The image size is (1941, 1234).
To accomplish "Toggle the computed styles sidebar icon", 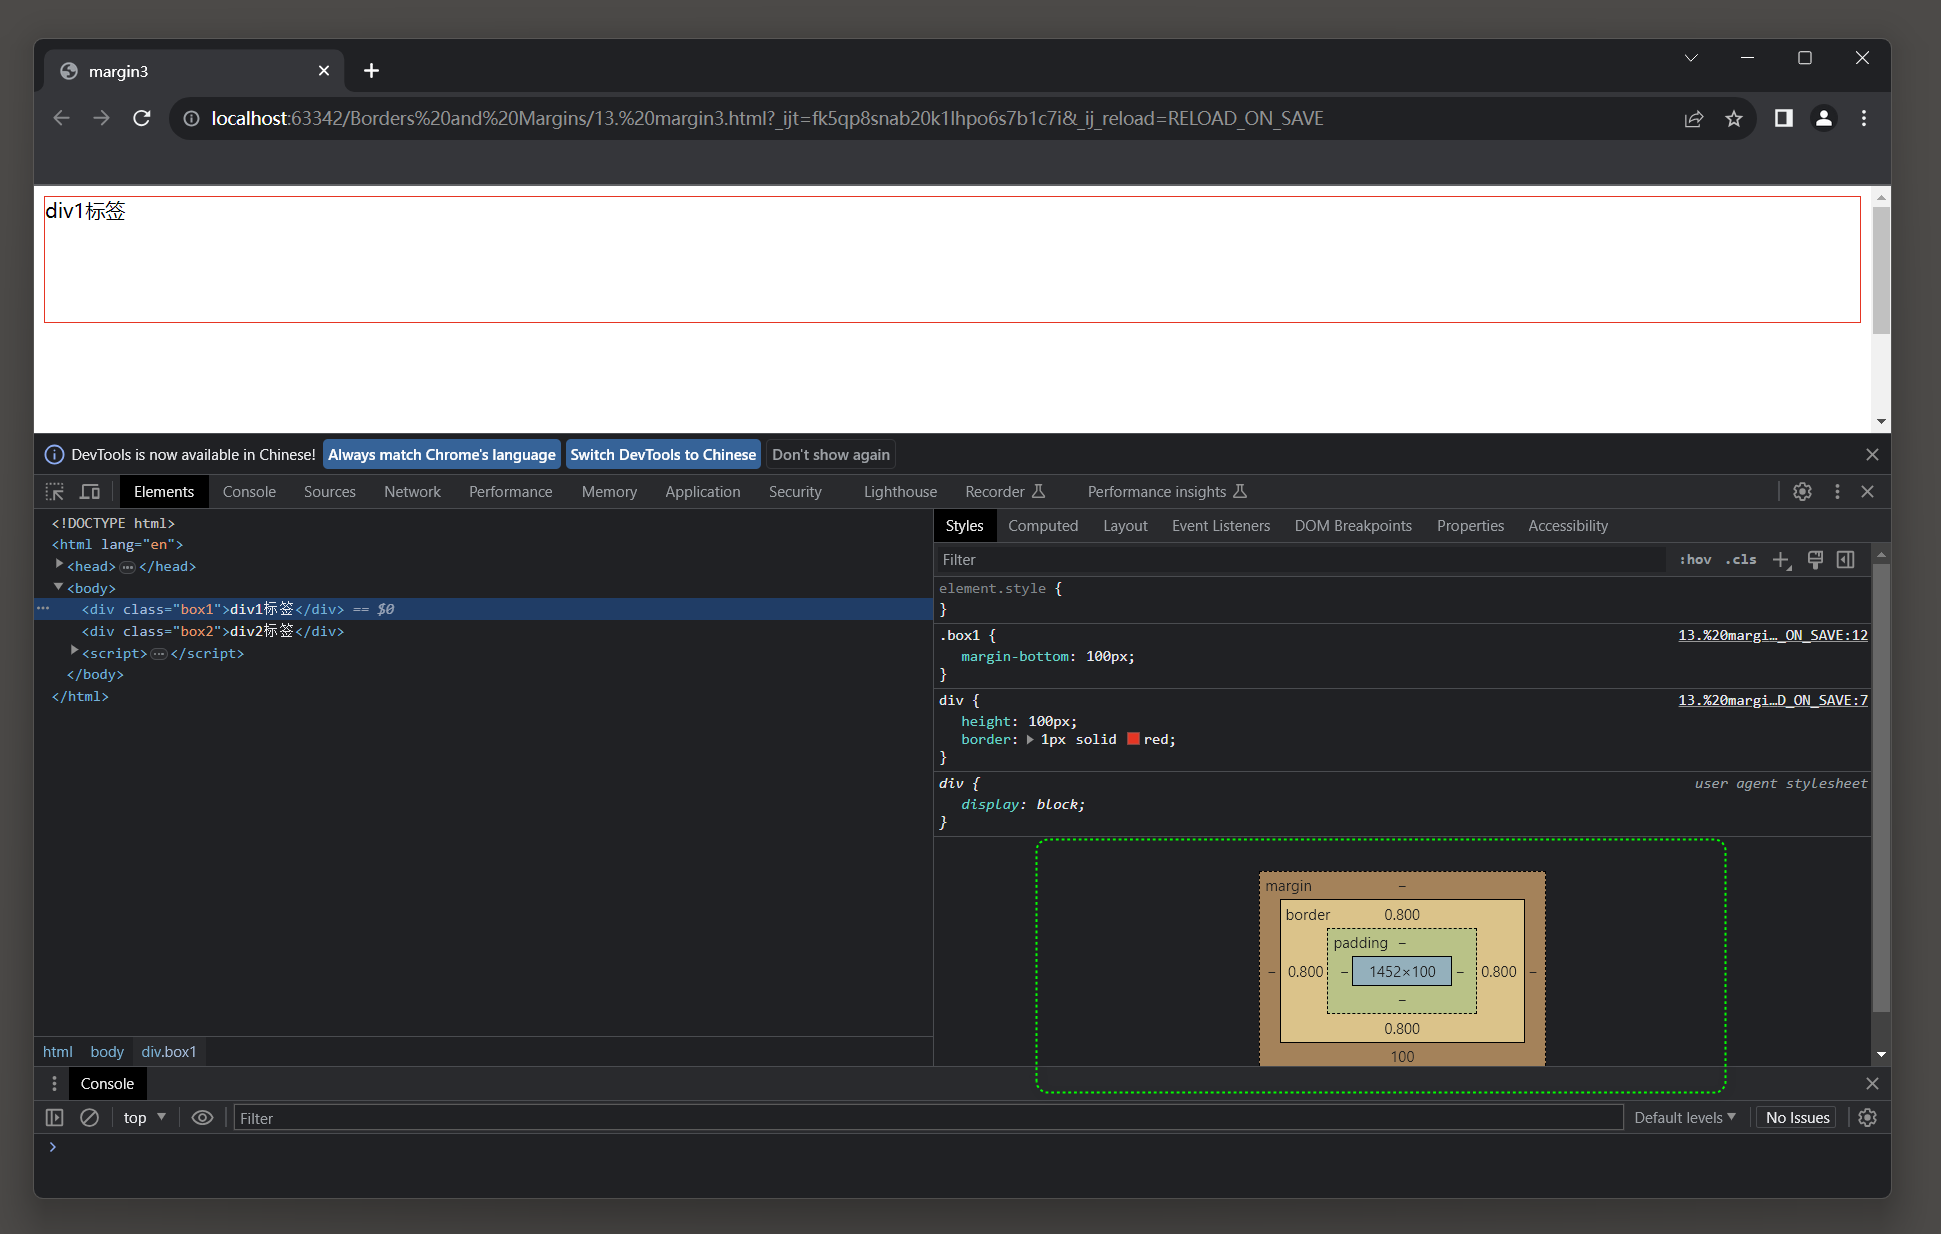I will [1846, 560].
